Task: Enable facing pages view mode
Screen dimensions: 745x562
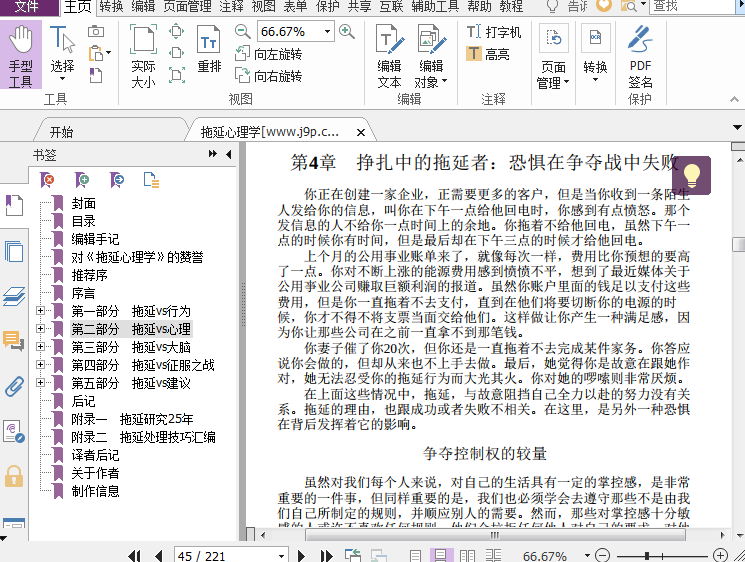Action: 467,556
